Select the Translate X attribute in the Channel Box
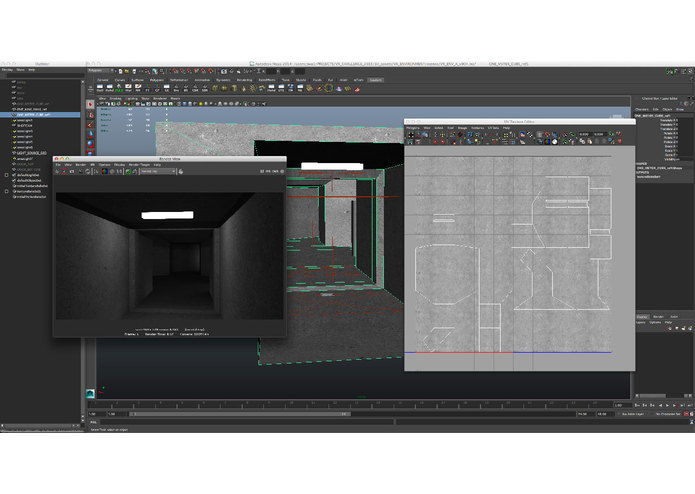The width and height of the screenshot is (695, 494). 669,120
